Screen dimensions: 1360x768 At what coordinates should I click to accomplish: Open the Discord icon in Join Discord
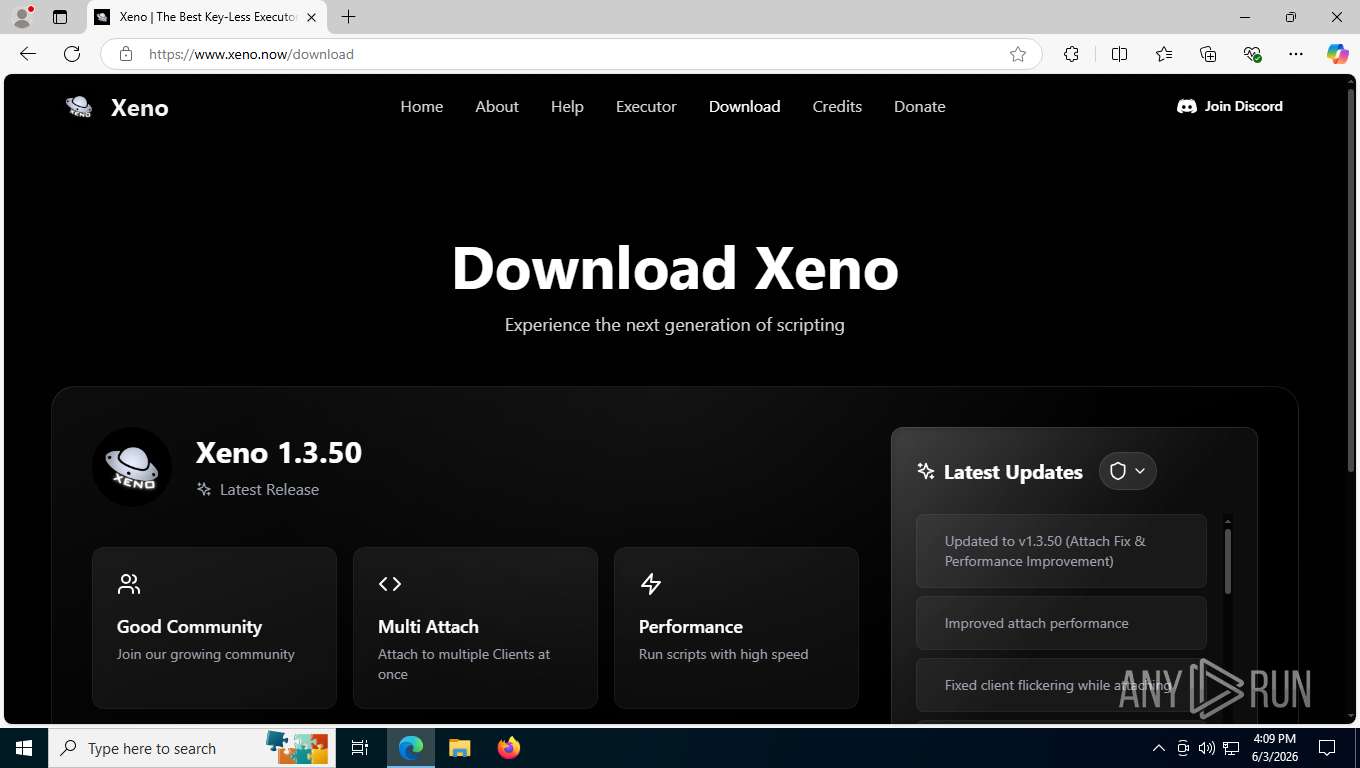[1187, 106]
